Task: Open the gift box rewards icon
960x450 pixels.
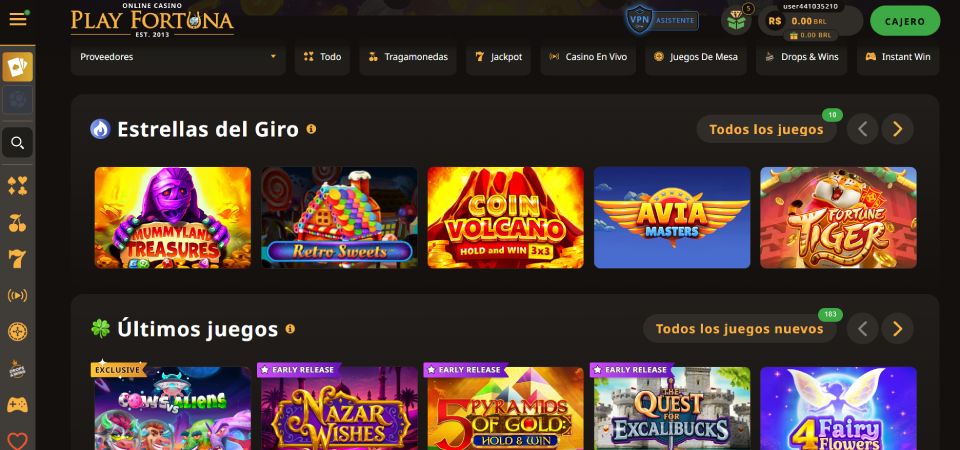Action: tap(737, 21)
